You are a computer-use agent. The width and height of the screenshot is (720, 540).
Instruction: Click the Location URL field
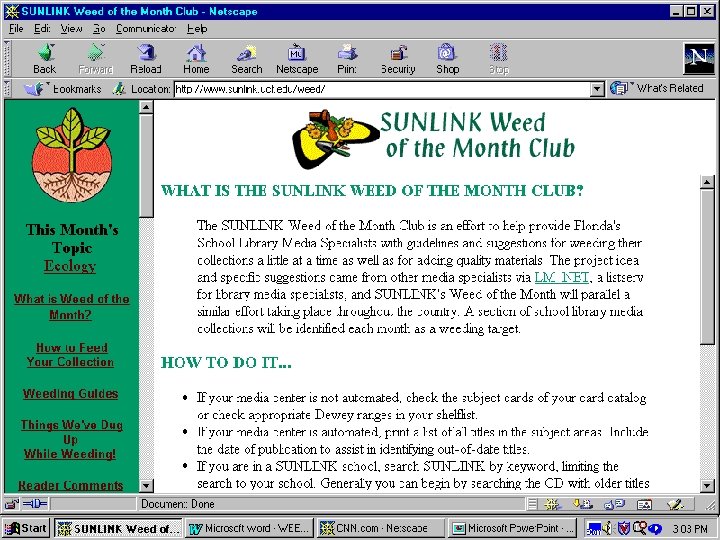click(x=382, y=89)
